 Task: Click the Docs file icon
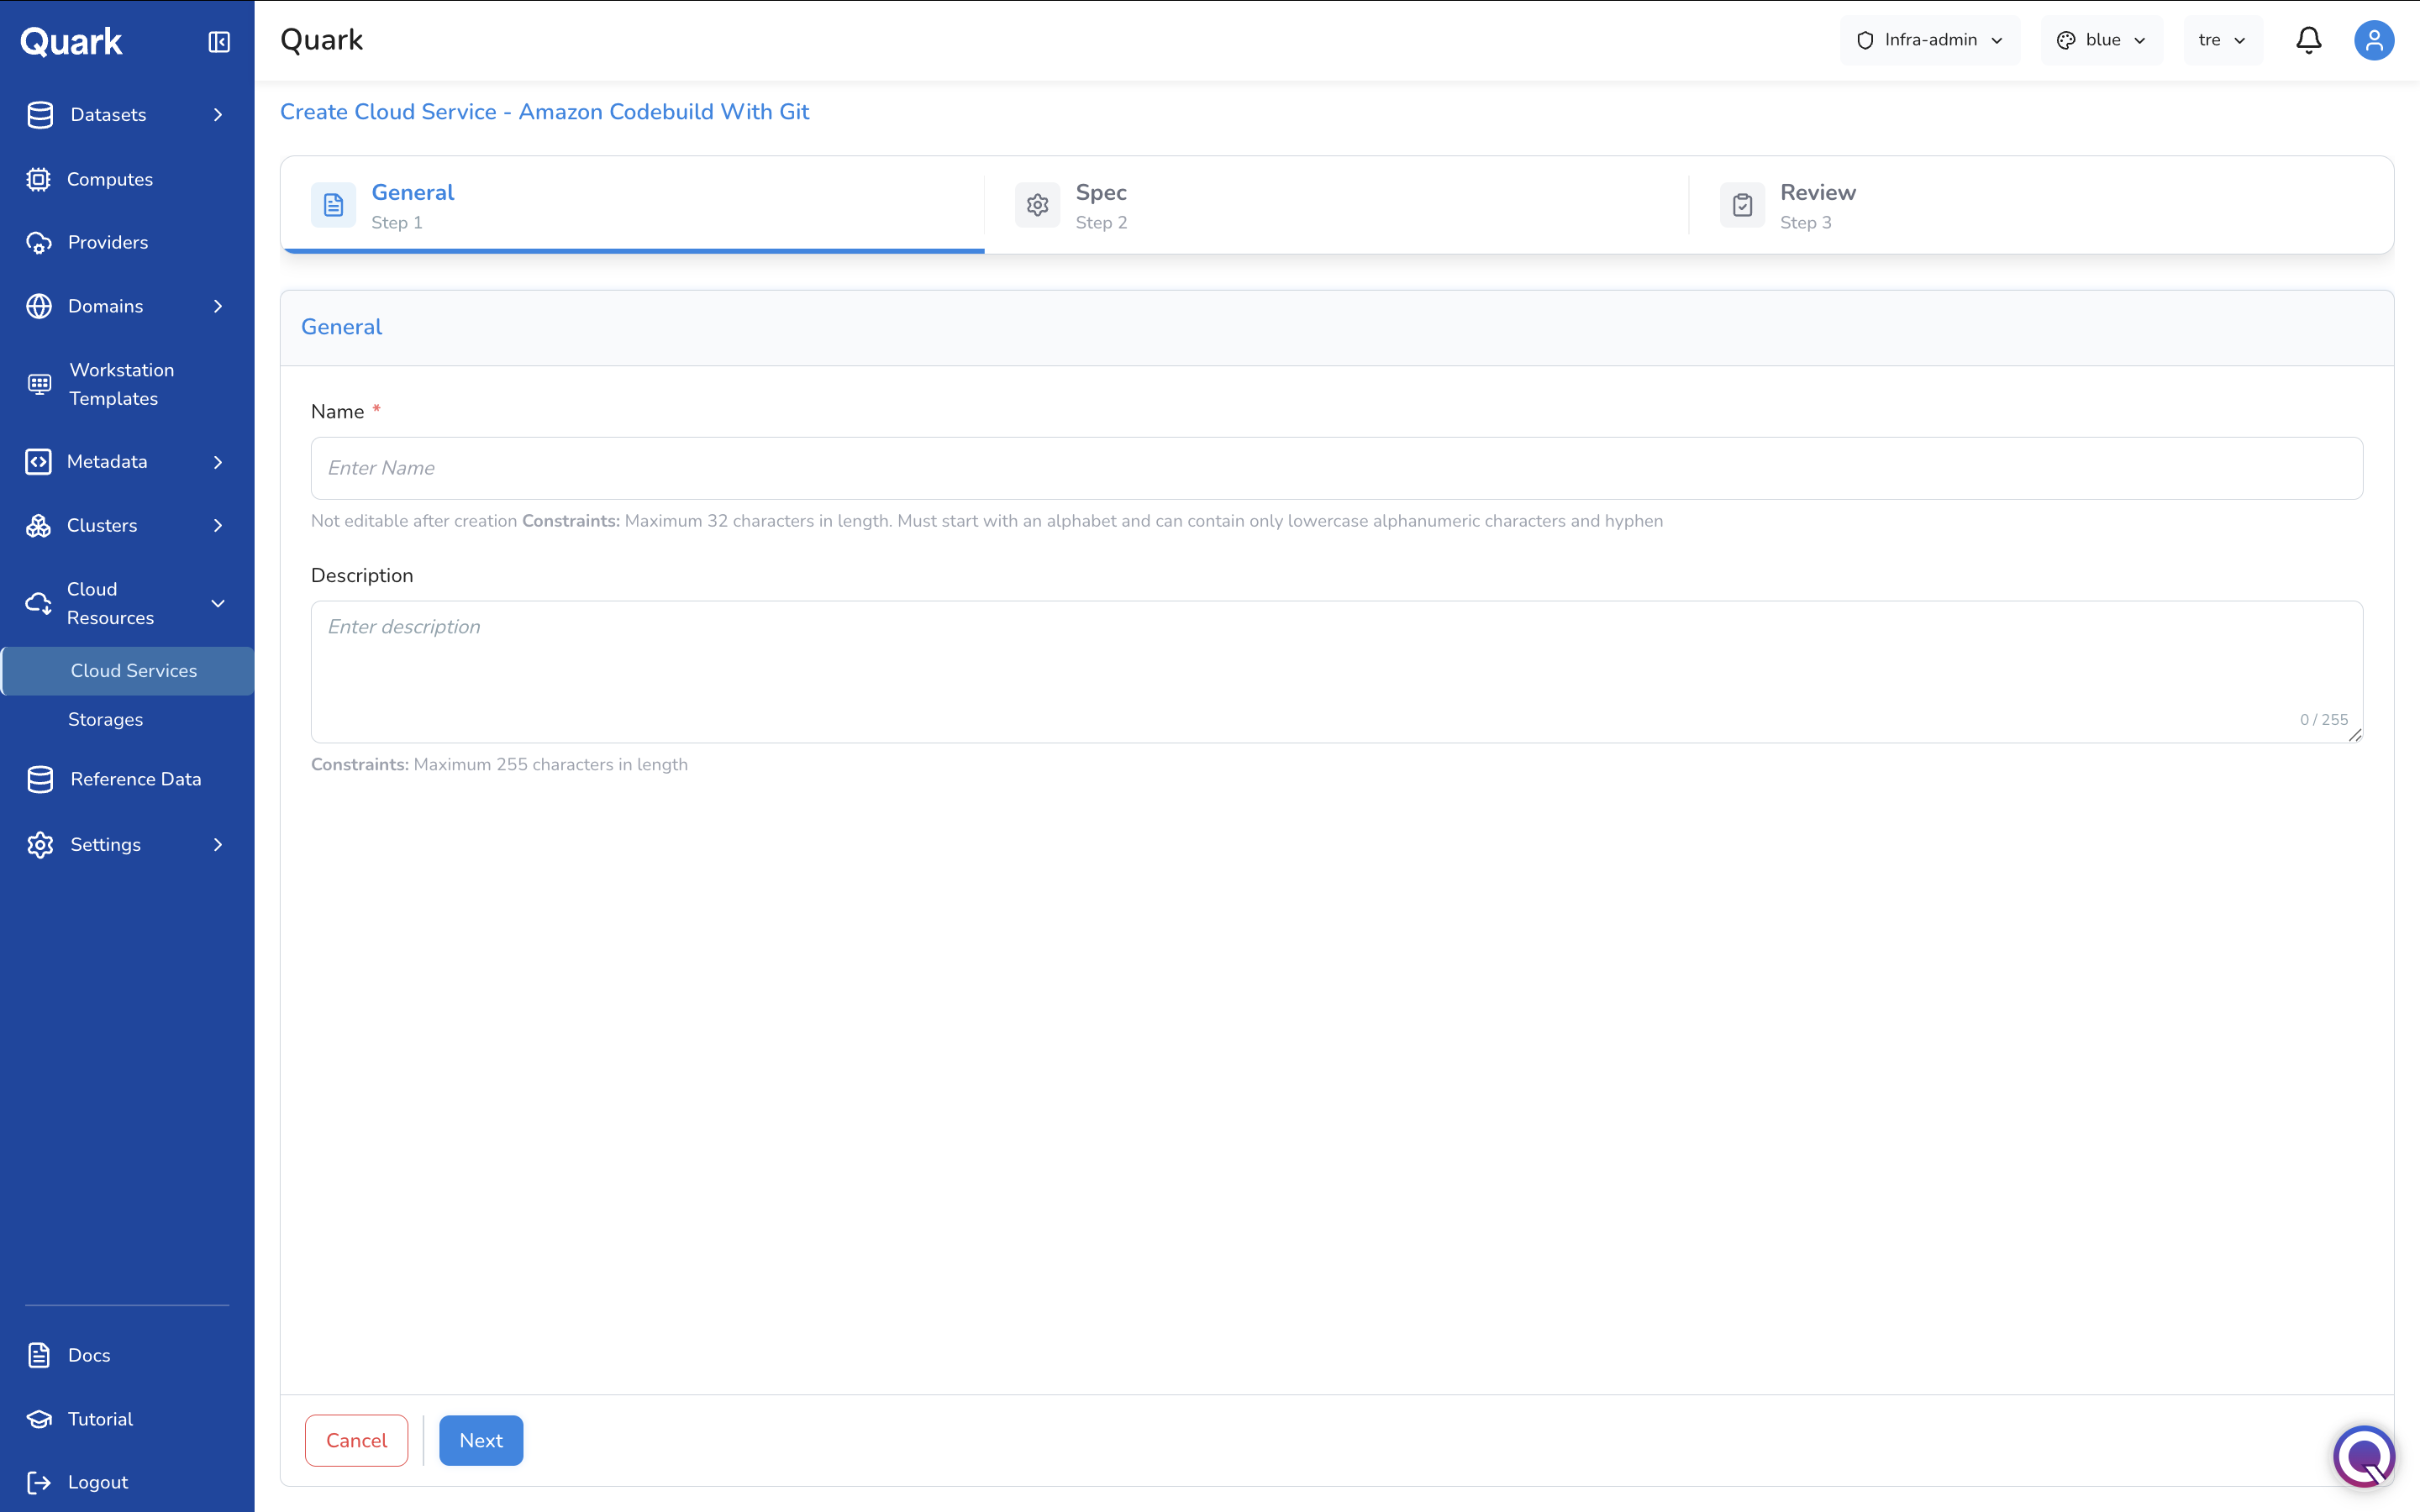pyautogui.click(x=39, y=1355)
